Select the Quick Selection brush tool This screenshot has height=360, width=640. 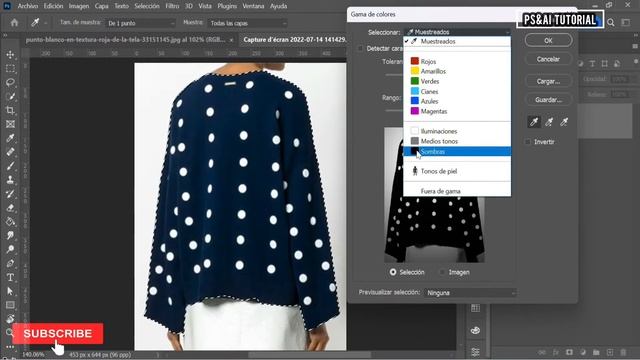click(11, 96)
